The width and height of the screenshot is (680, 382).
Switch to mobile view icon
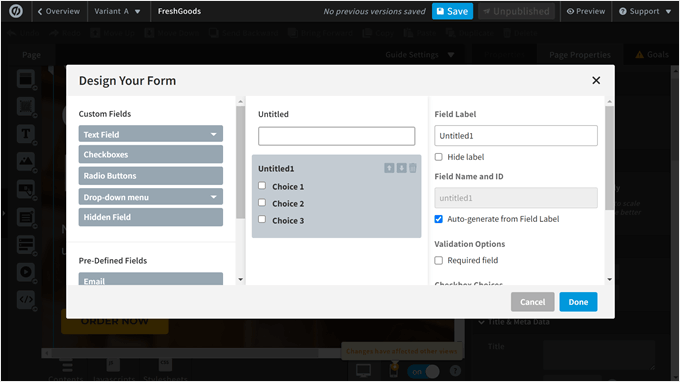tap(394, 371)
